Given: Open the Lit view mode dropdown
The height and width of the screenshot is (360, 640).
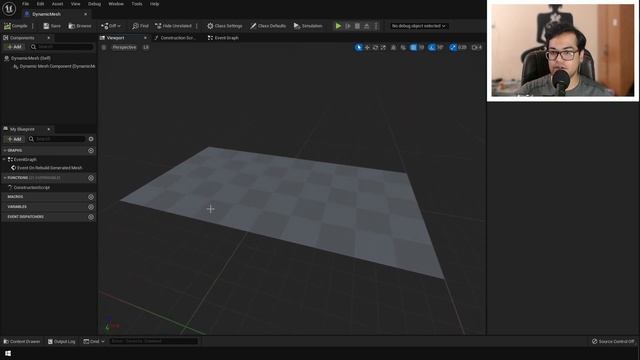Looking at the screenshot, I should click(146, 47).
